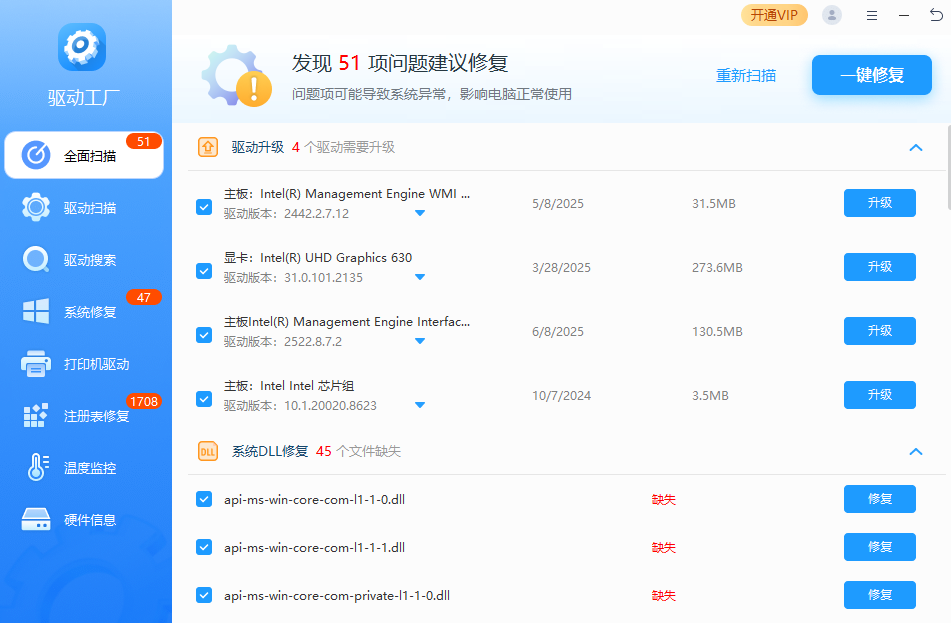Collapse the 系统DLL修复 section
The height and width of the screenshot is (623, 951).
(x=915, y=452)
